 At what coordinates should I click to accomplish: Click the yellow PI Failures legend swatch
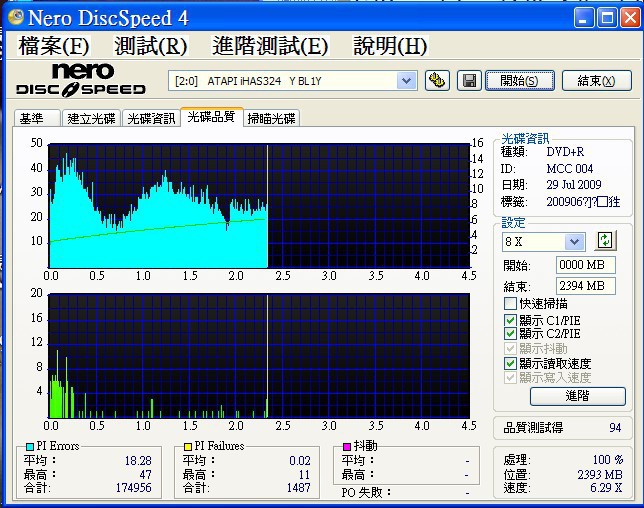[x=188, y=446]
